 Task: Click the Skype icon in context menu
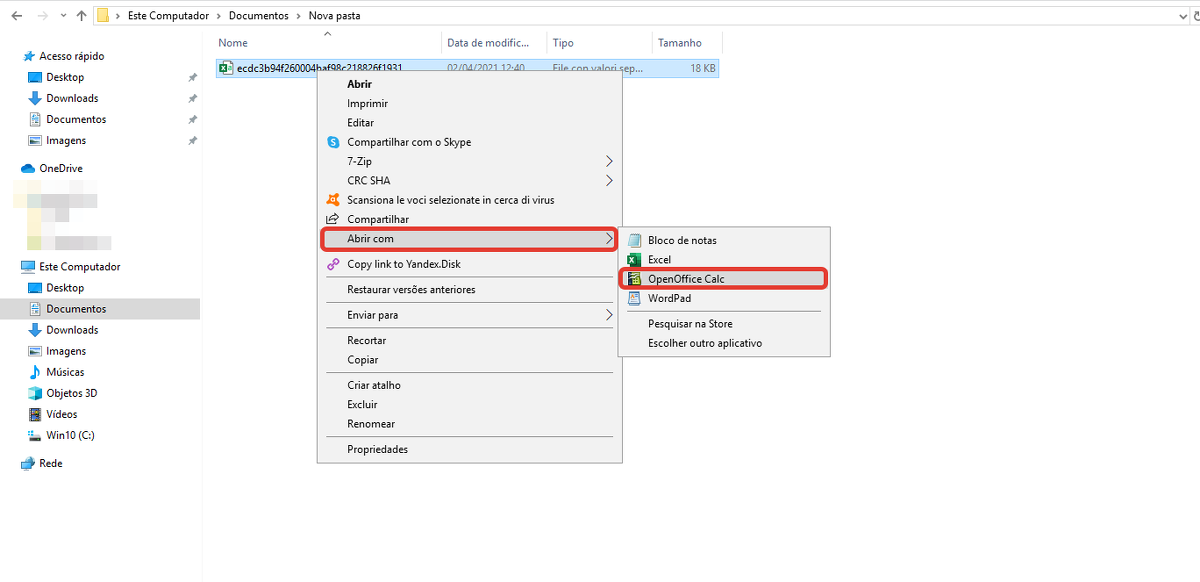[334, 142]
